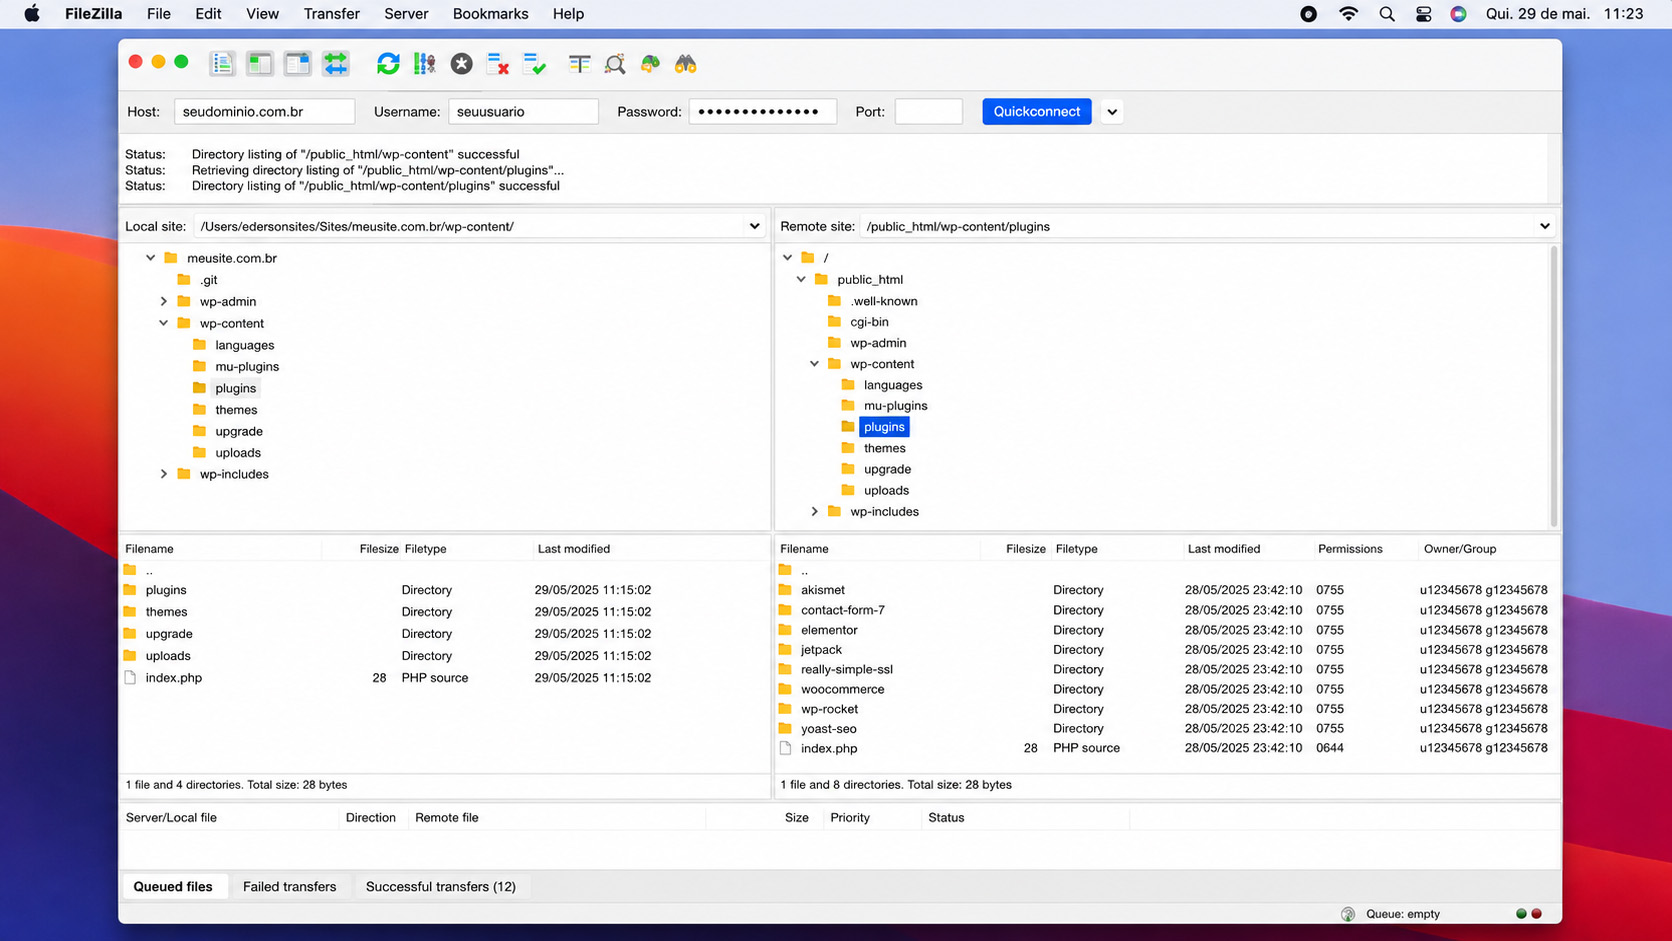
Task: Click the local .git folder icon
Action: point(184,280)
